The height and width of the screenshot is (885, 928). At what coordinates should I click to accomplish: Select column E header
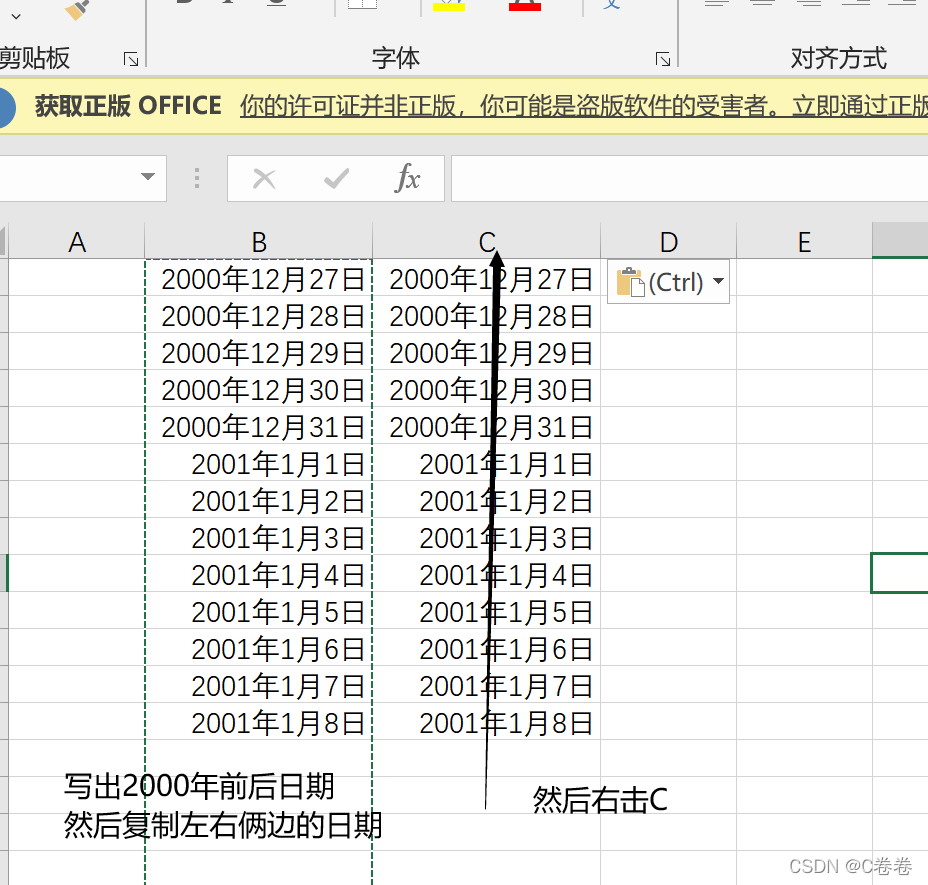coord(804,242)
